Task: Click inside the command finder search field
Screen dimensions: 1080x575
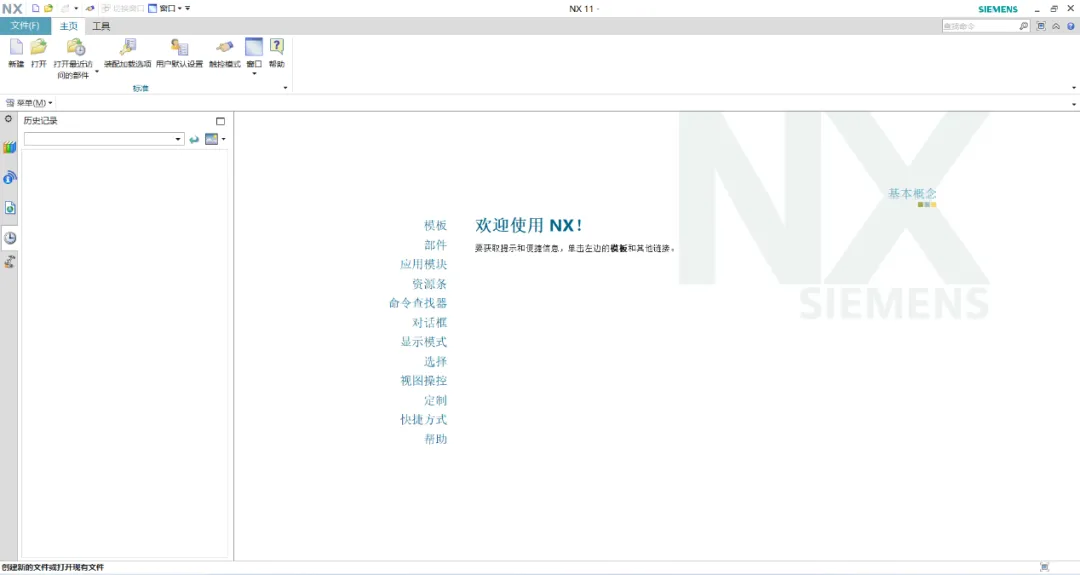Action: pyautogui.click(x=979, y=26)
